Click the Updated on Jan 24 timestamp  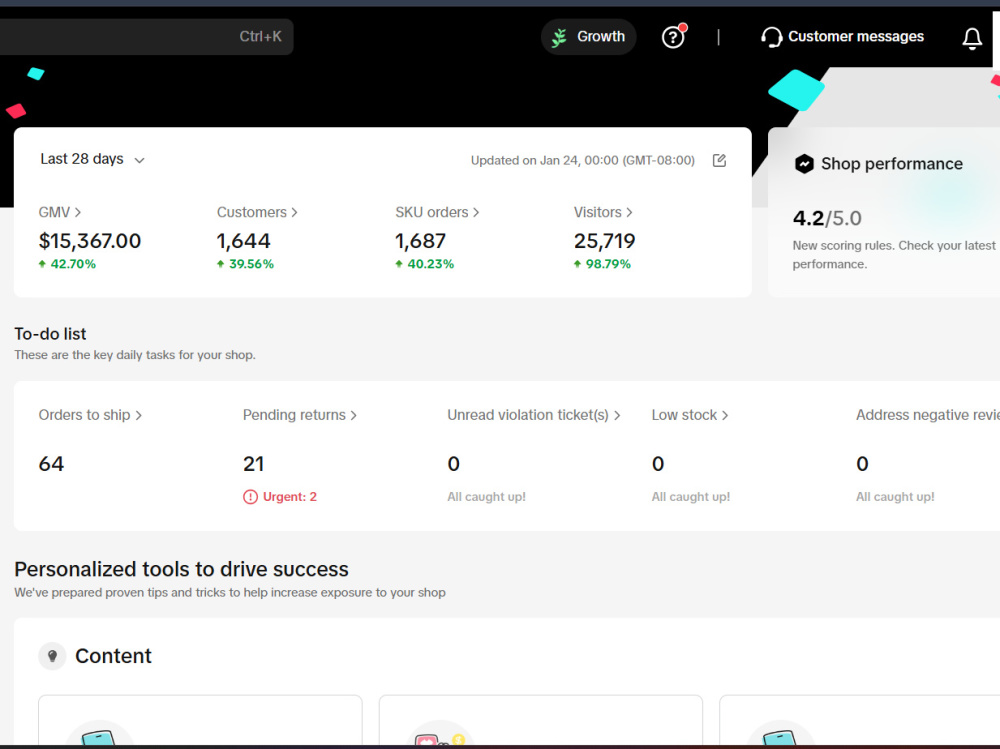pyautogui.click(x=582, y=161)
